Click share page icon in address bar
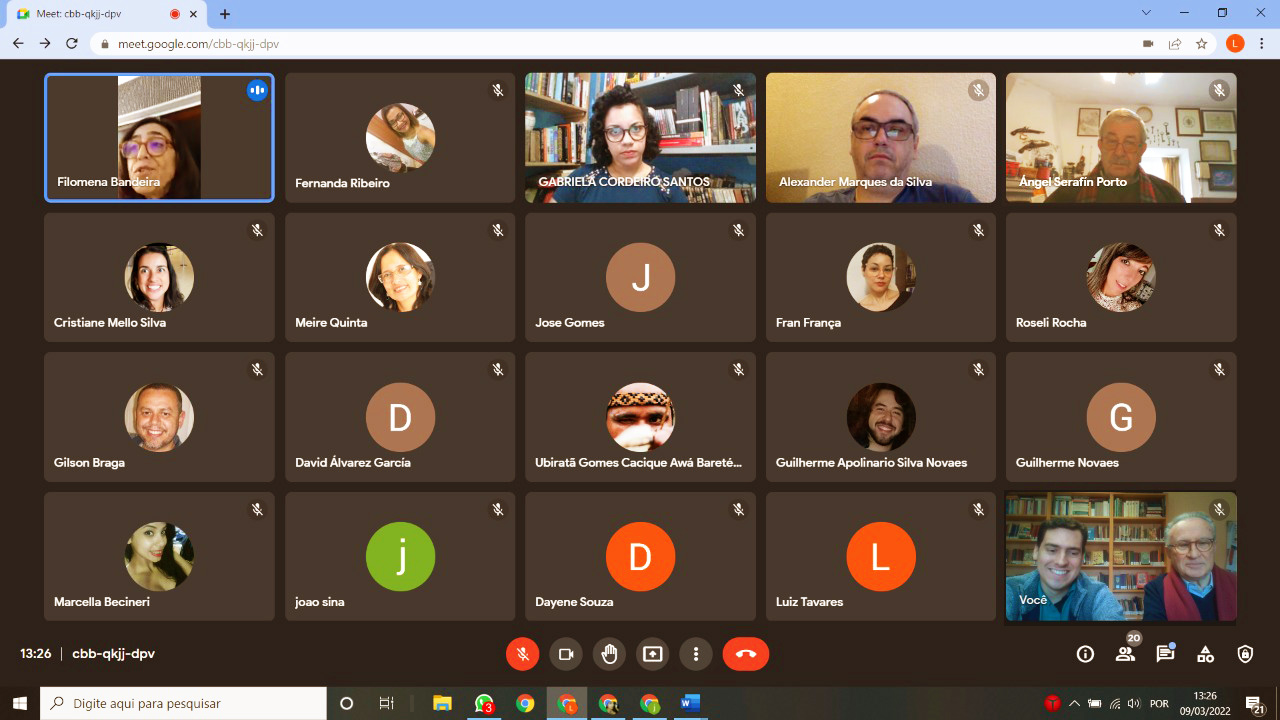Viewport: 1280px width, 720px height. 1175,44
